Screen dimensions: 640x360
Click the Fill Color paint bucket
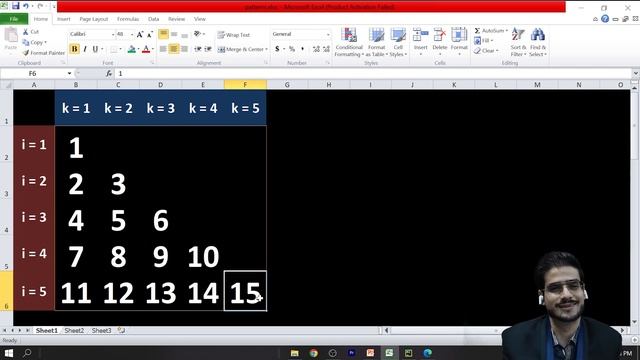pyautogui.click(x=131, y=49)
